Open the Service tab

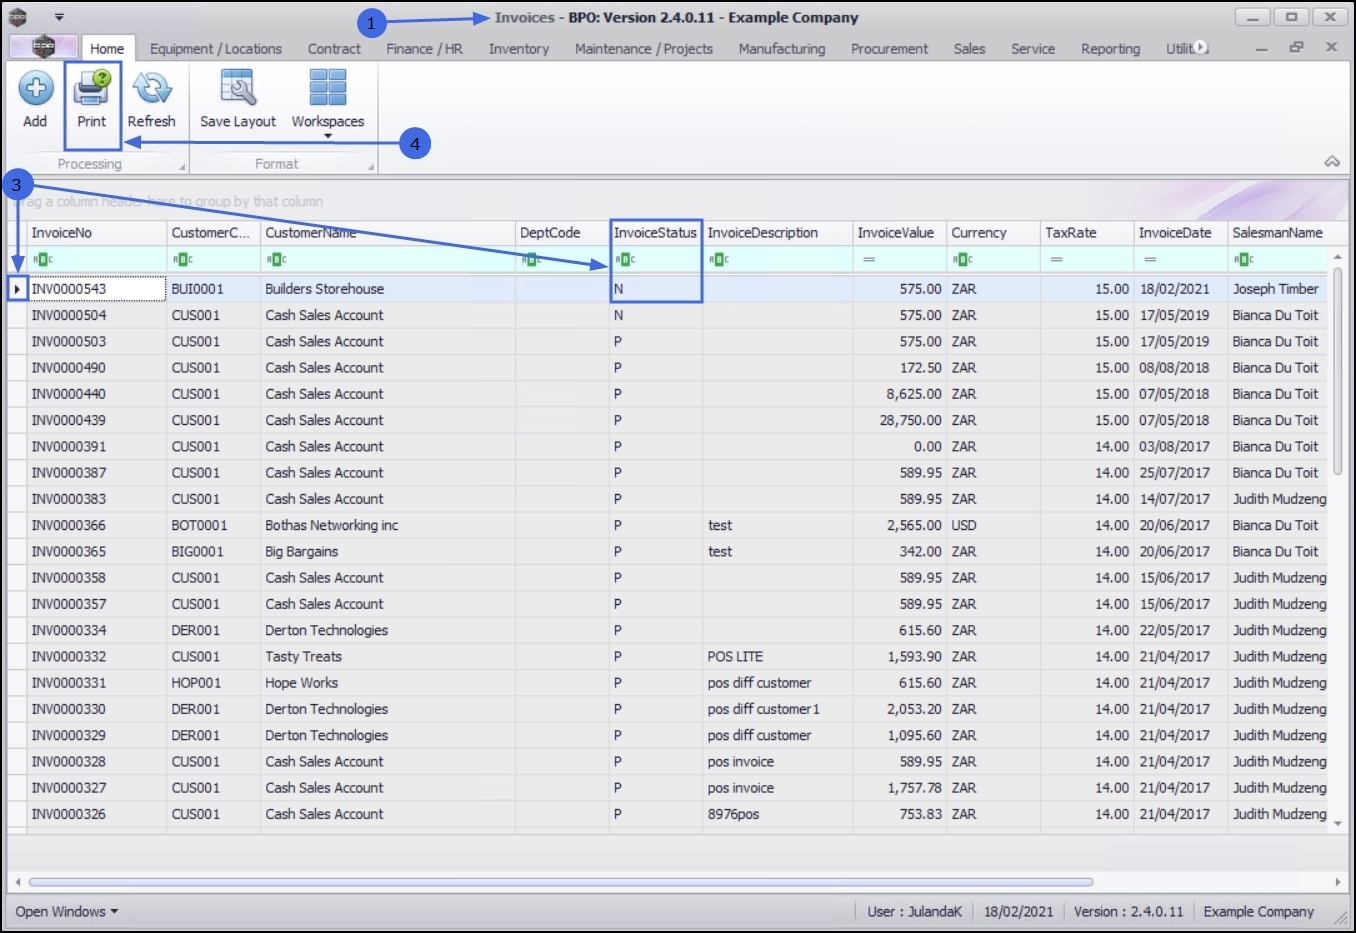pos(1033,48)
